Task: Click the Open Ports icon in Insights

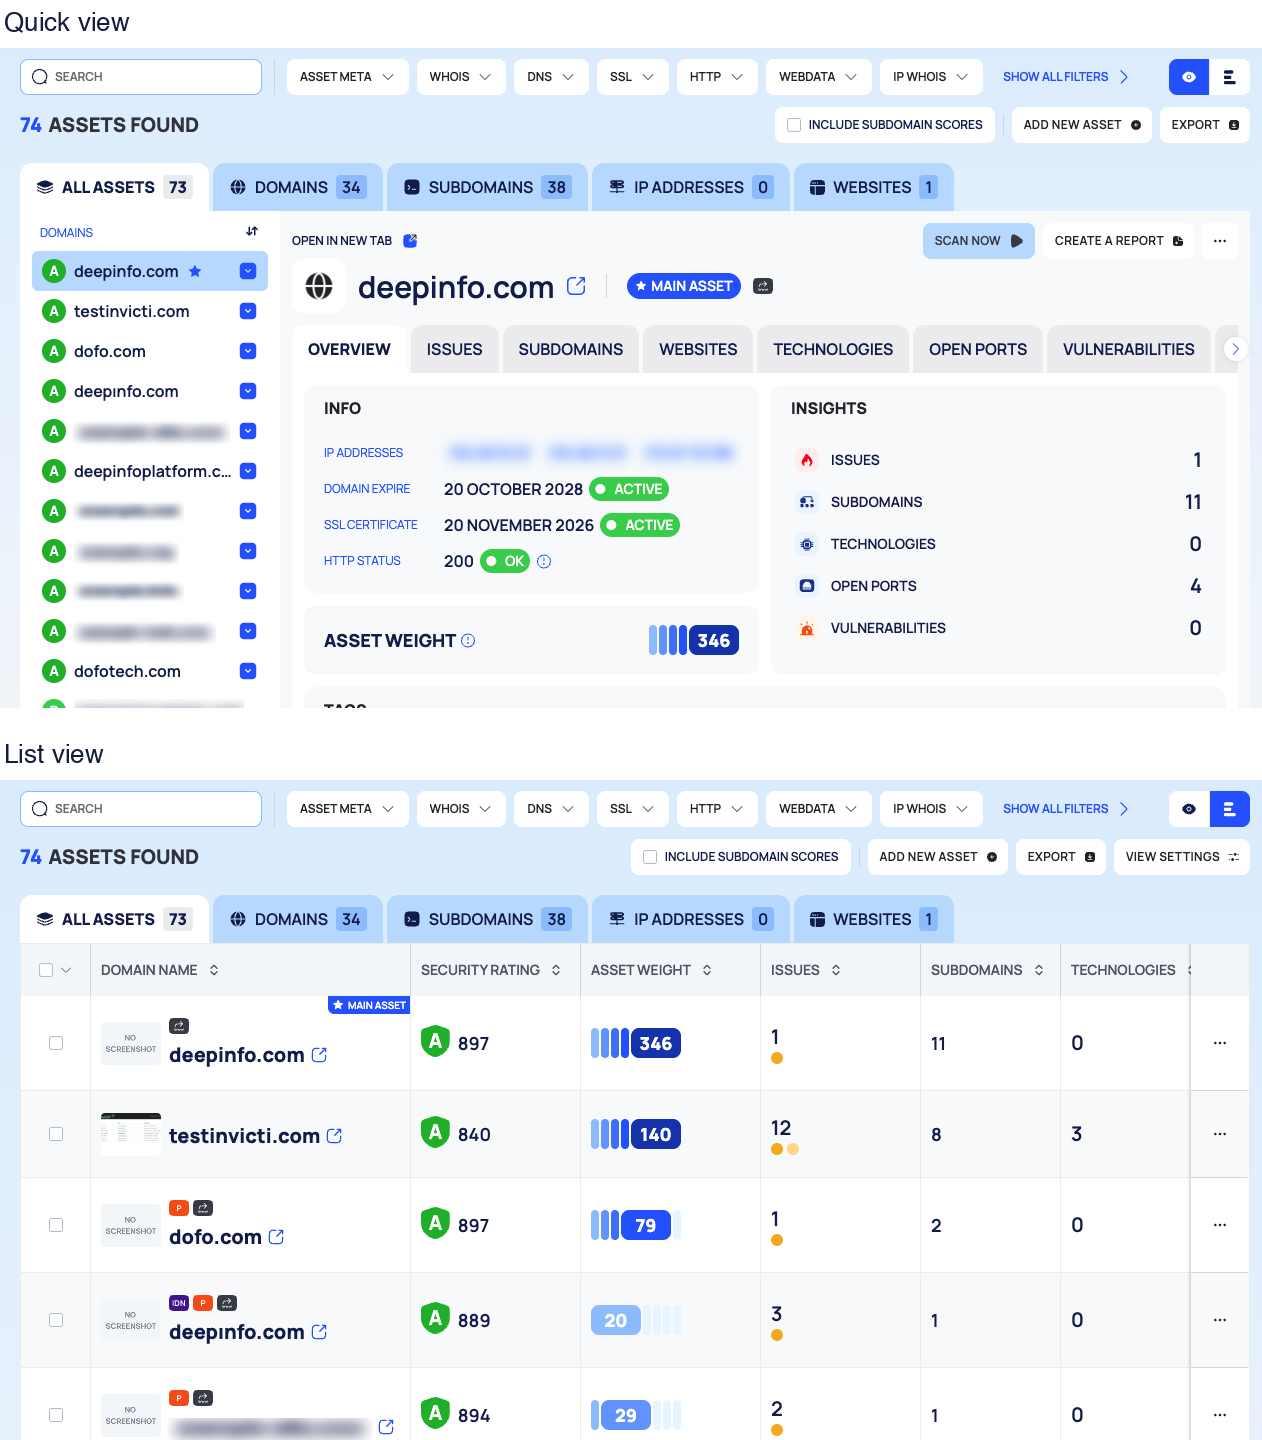Action: (807, 586)
